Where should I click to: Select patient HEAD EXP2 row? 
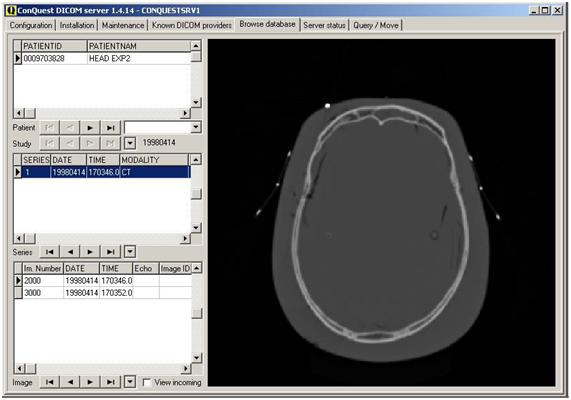(102, 58)
